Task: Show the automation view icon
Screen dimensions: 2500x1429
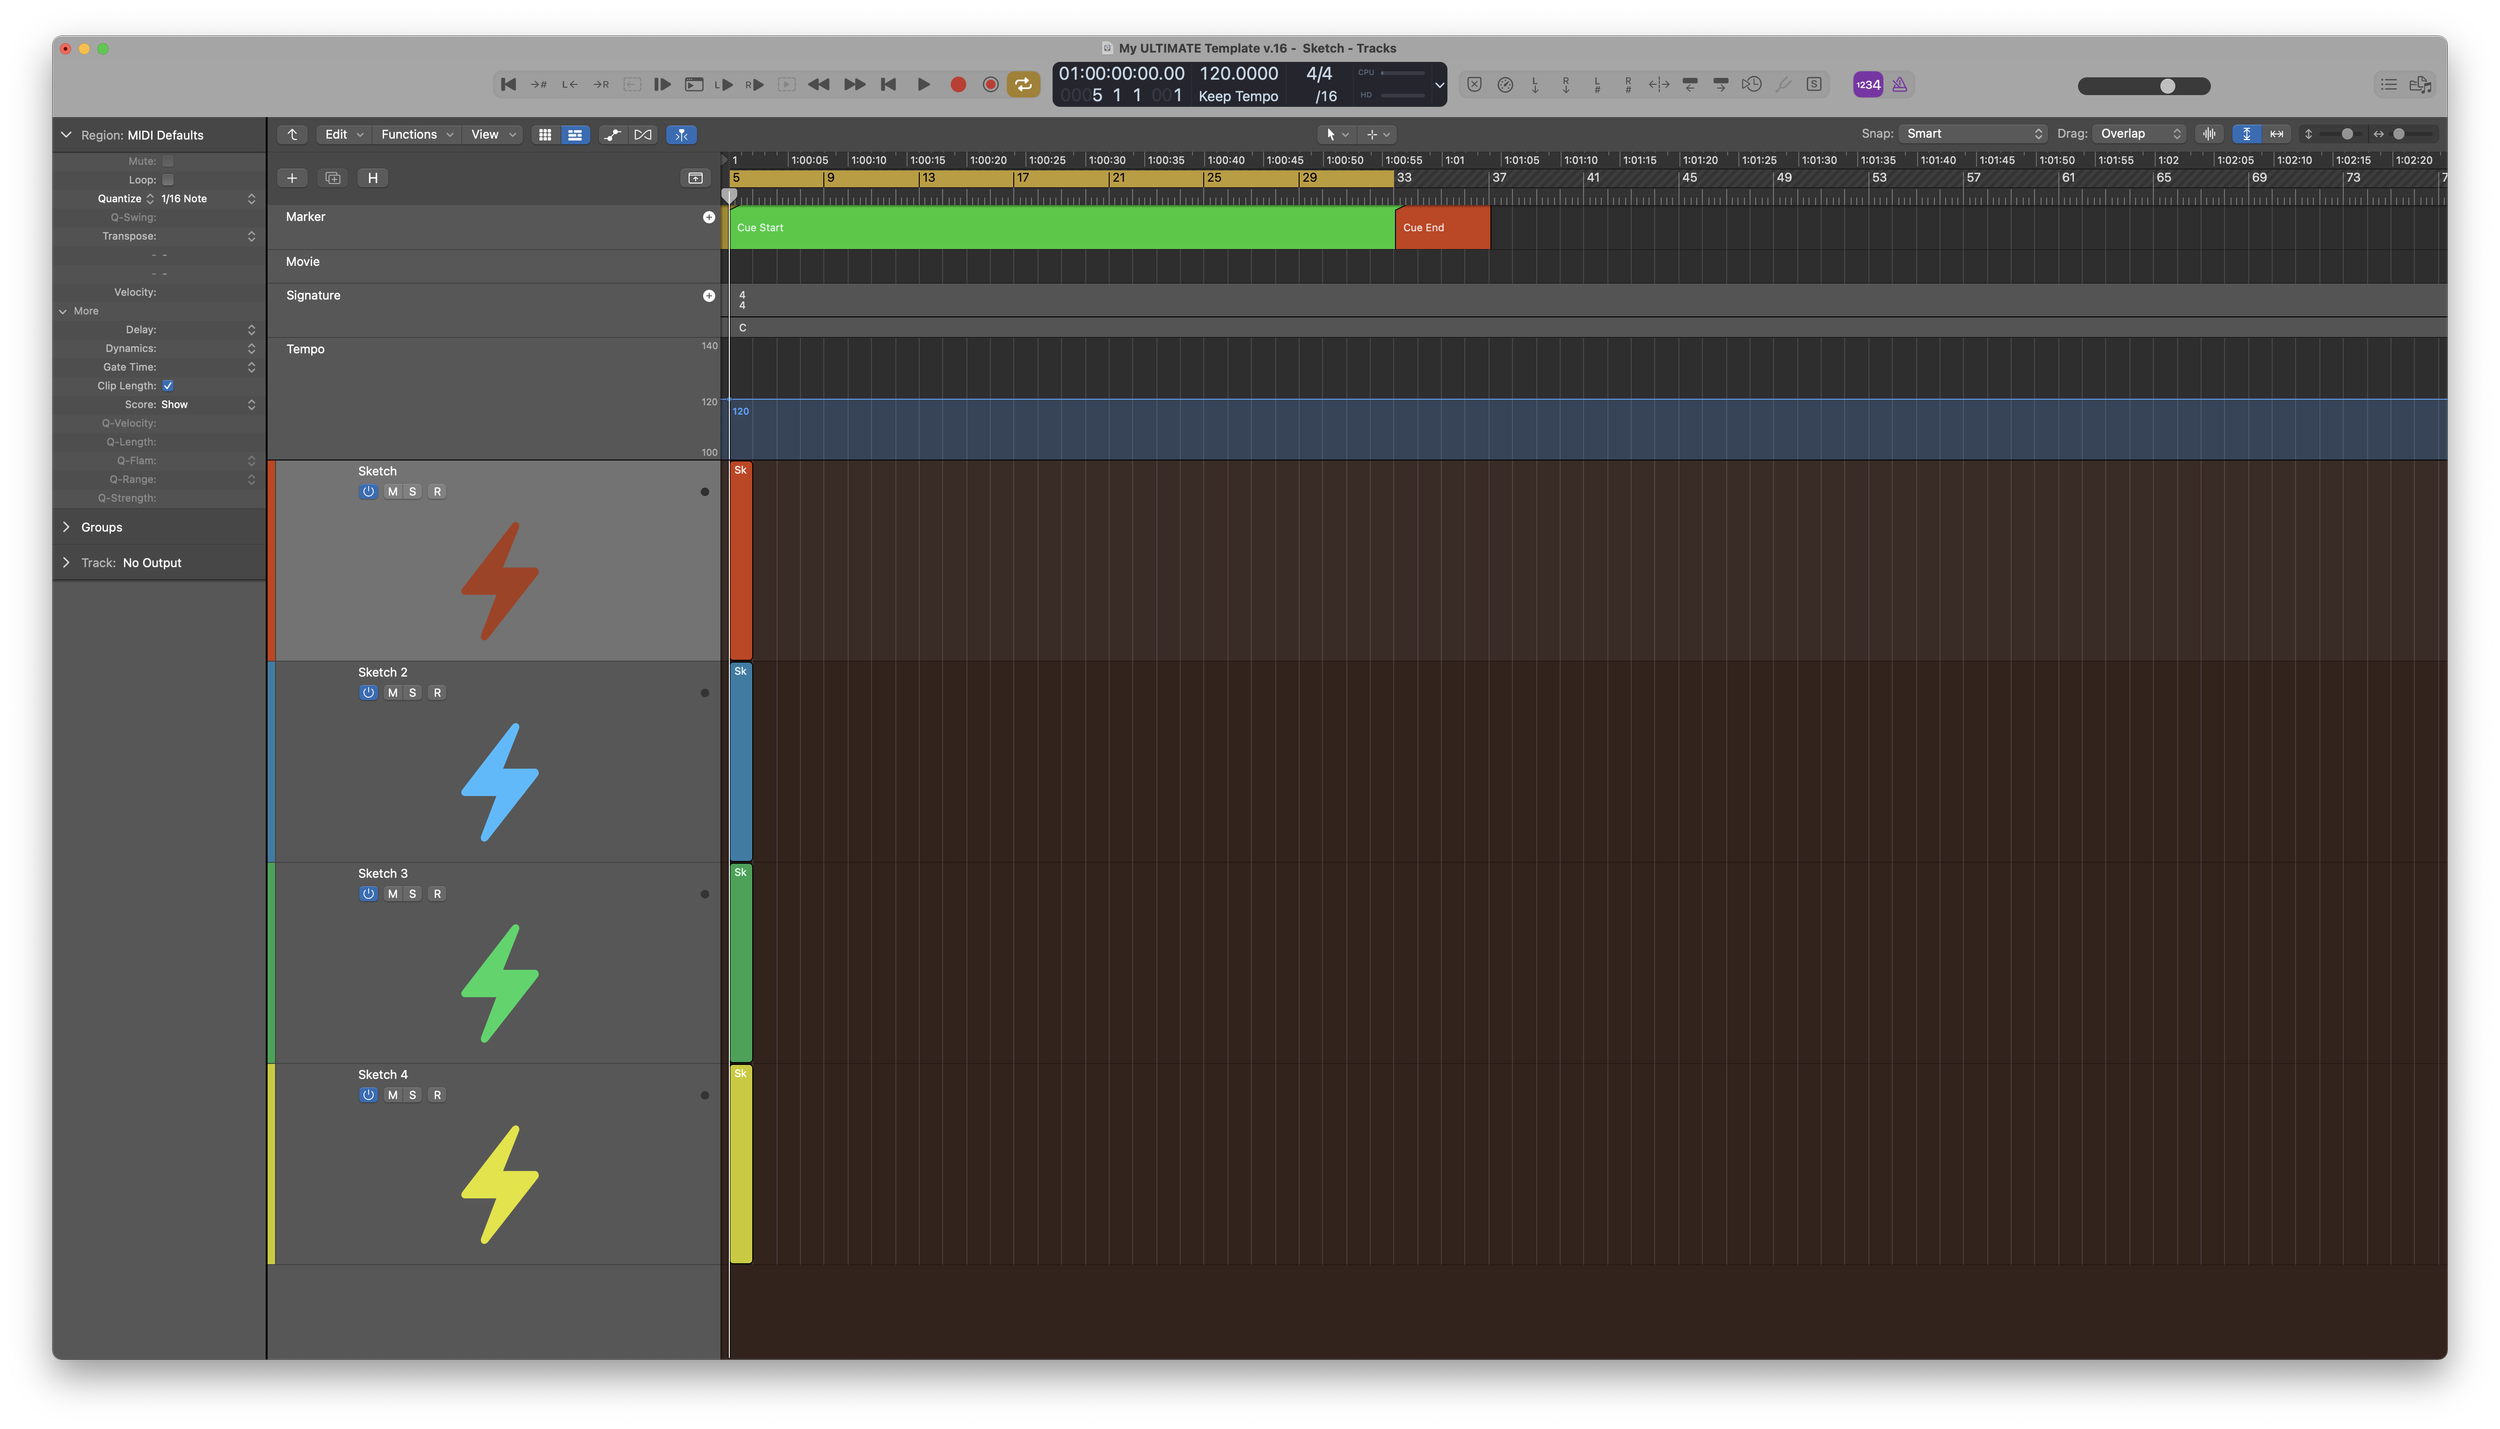Action: (612, 135)
